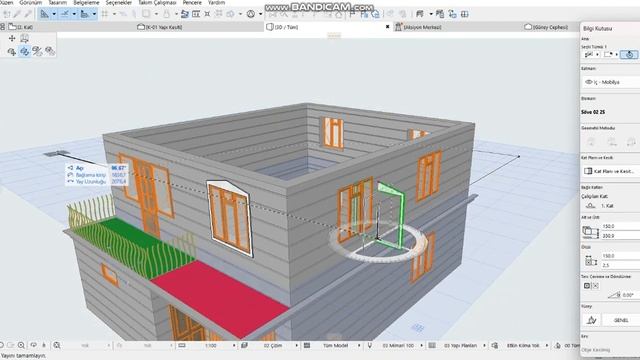The height and width of the screenshot is (360, 640).
Task: Click the 1. Kat home story label
Action: pyautogui.click(x=607, y=206)
